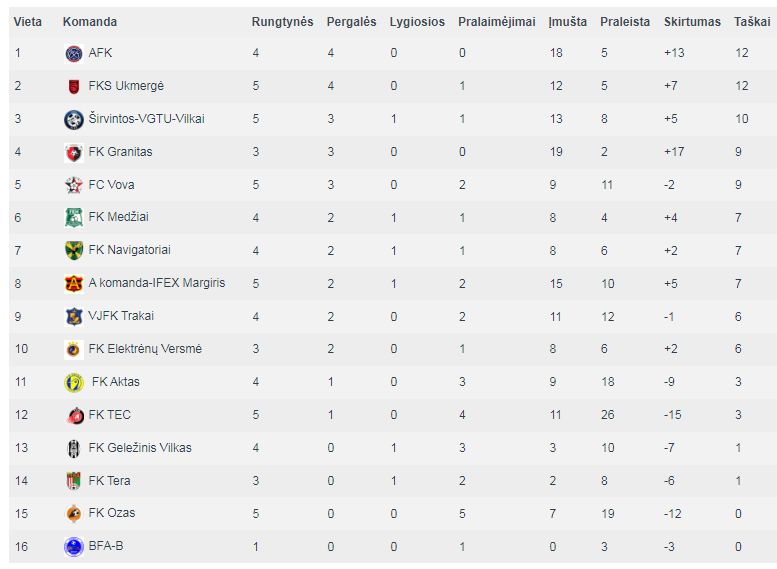Screen dimensions: 777x569
Task: Click the FK Medžiai green badge
Action: click(x=74, y=218)
